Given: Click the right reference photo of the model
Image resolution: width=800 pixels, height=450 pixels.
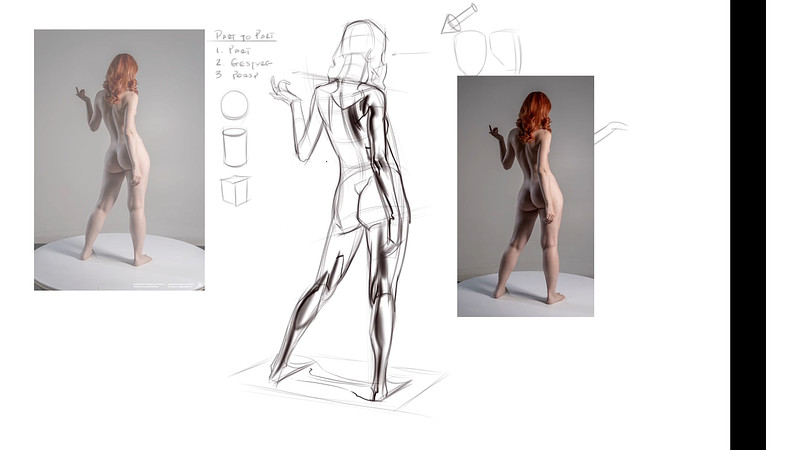Looking at the screenshot, I should tap(526, 196).
